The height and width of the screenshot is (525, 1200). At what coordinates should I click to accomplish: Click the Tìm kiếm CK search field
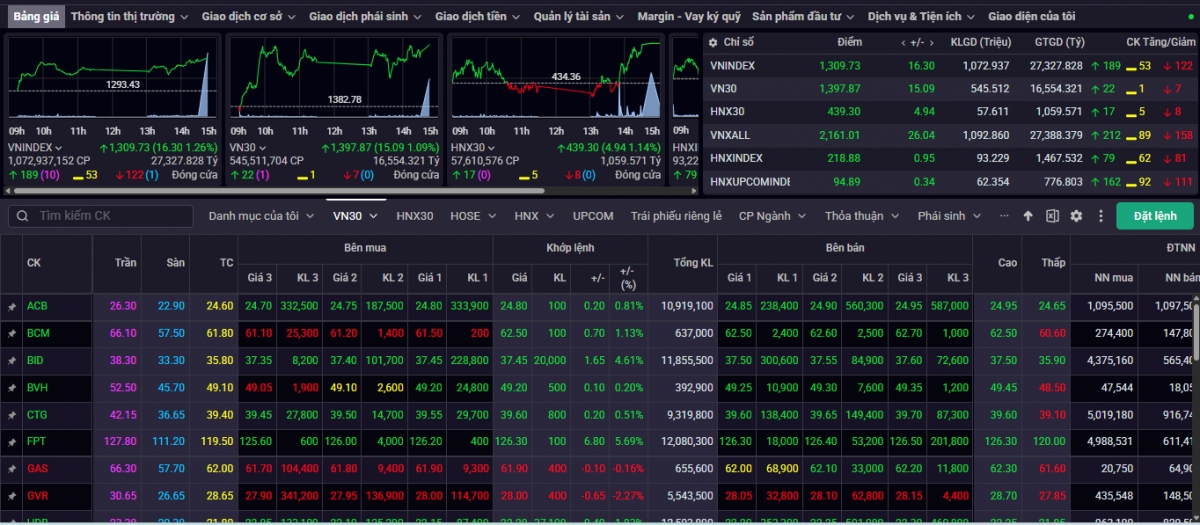click(110, 216)
